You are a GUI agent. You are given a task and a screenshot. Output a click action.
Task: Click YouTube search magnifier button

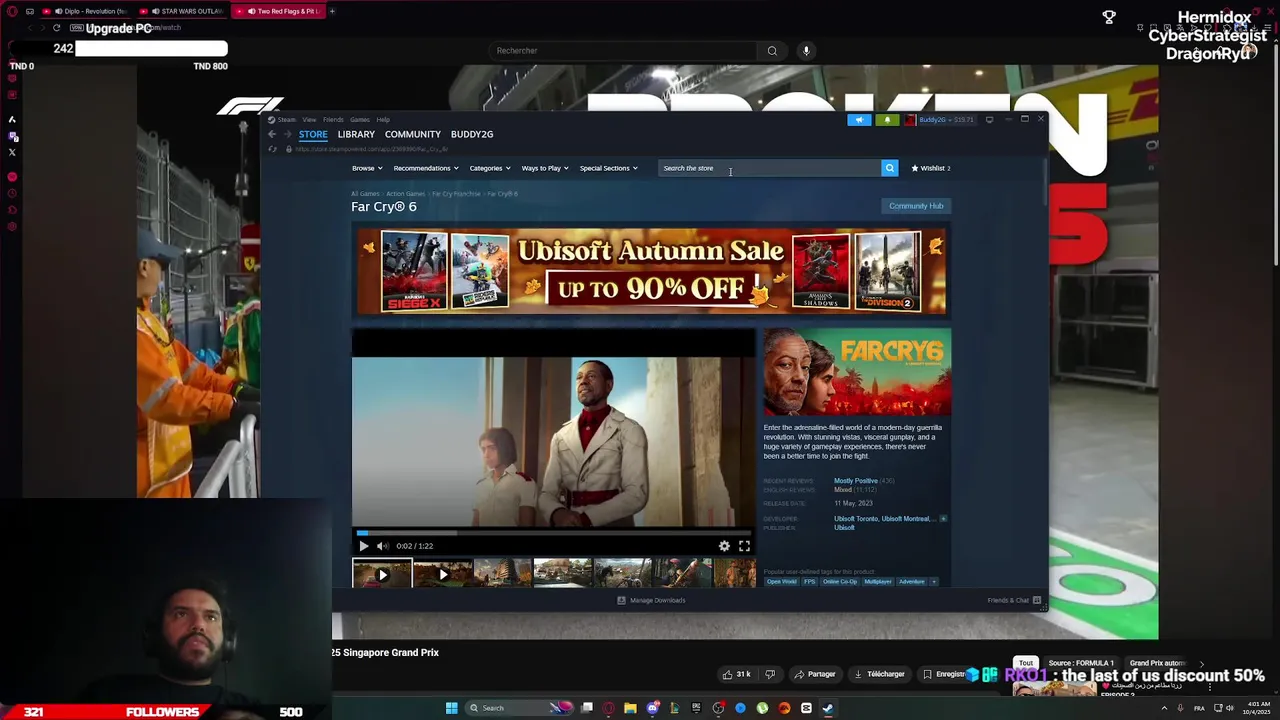click(x=772, y=50)
